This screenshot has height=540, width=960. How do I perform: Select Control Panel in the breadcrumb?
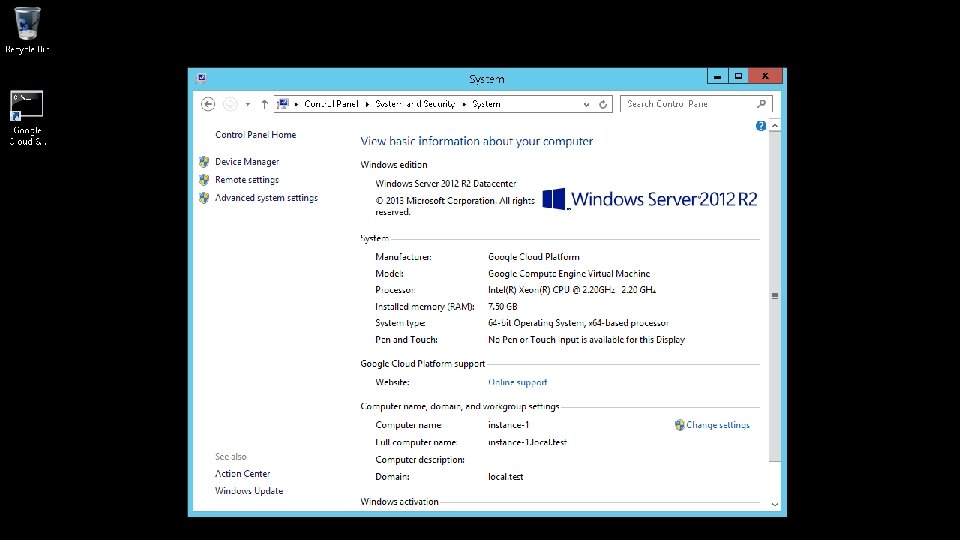point(331,104)
